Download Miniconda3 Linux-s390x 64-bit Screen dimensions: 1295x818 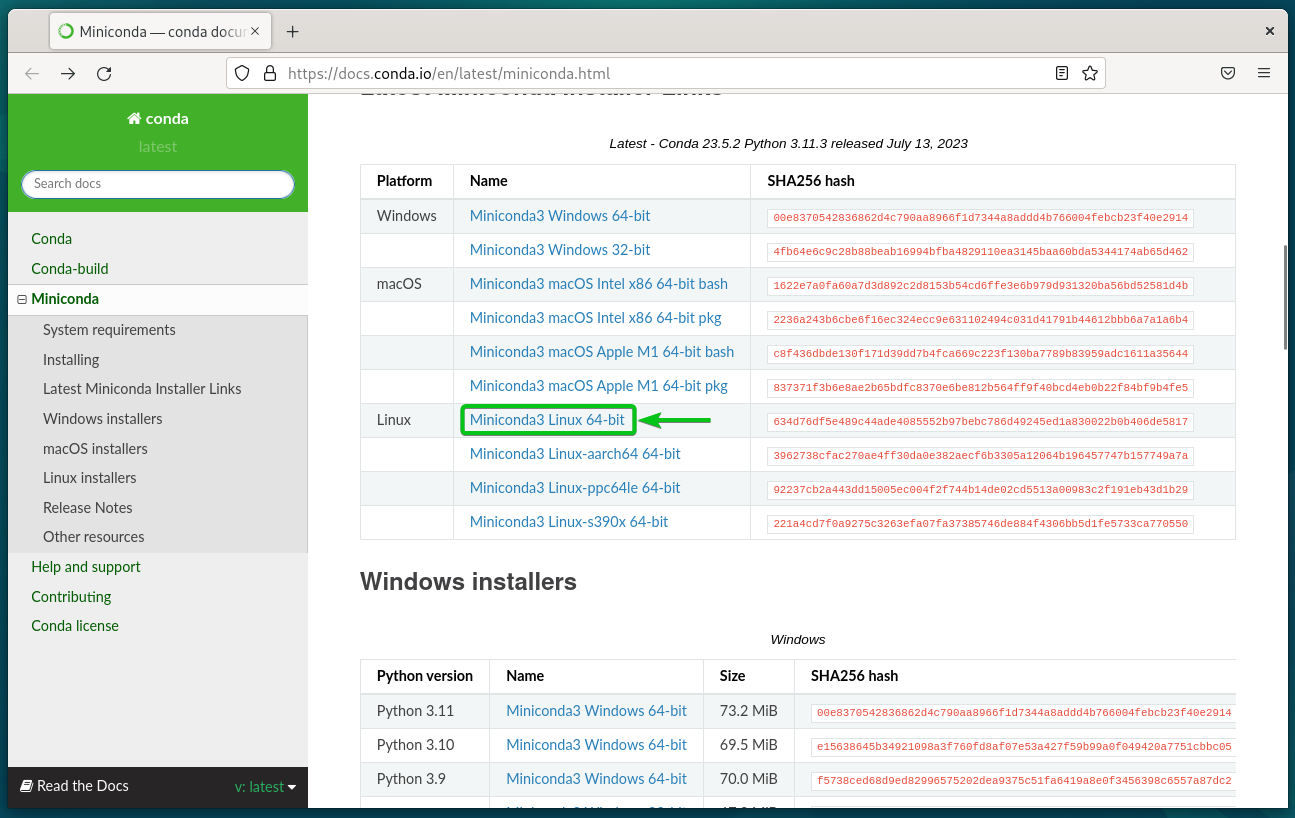pyautogui.click(x=569, y=522)
